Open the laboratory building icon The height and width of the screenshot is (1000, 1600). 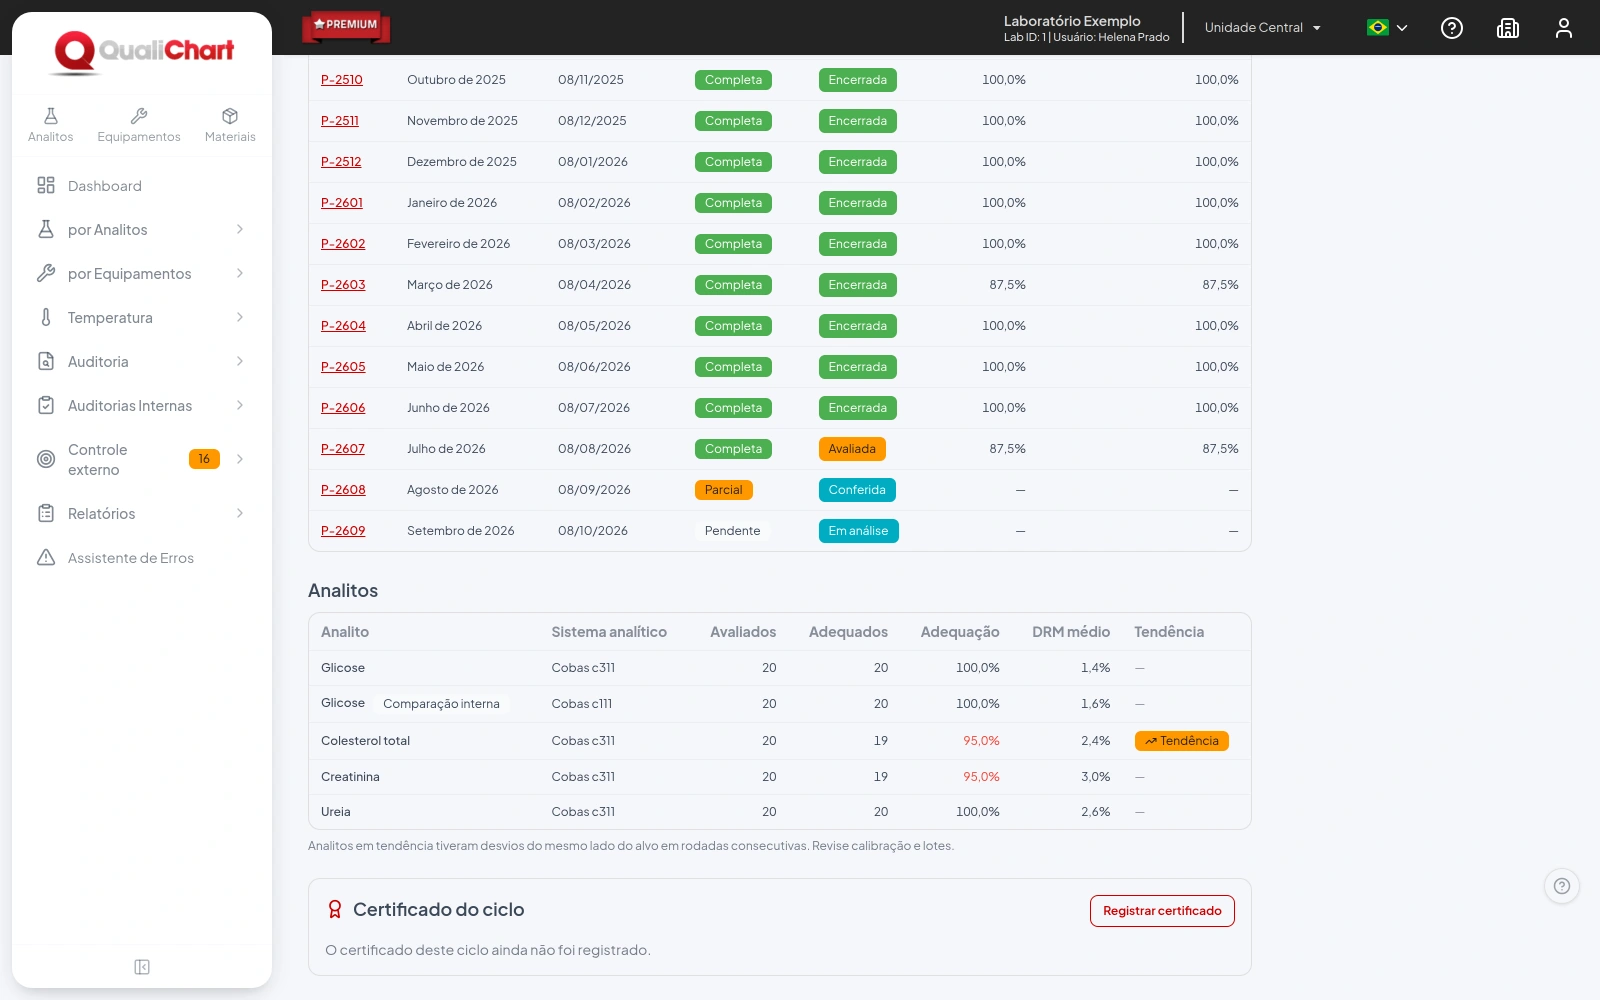click(x=1508, y=28)
